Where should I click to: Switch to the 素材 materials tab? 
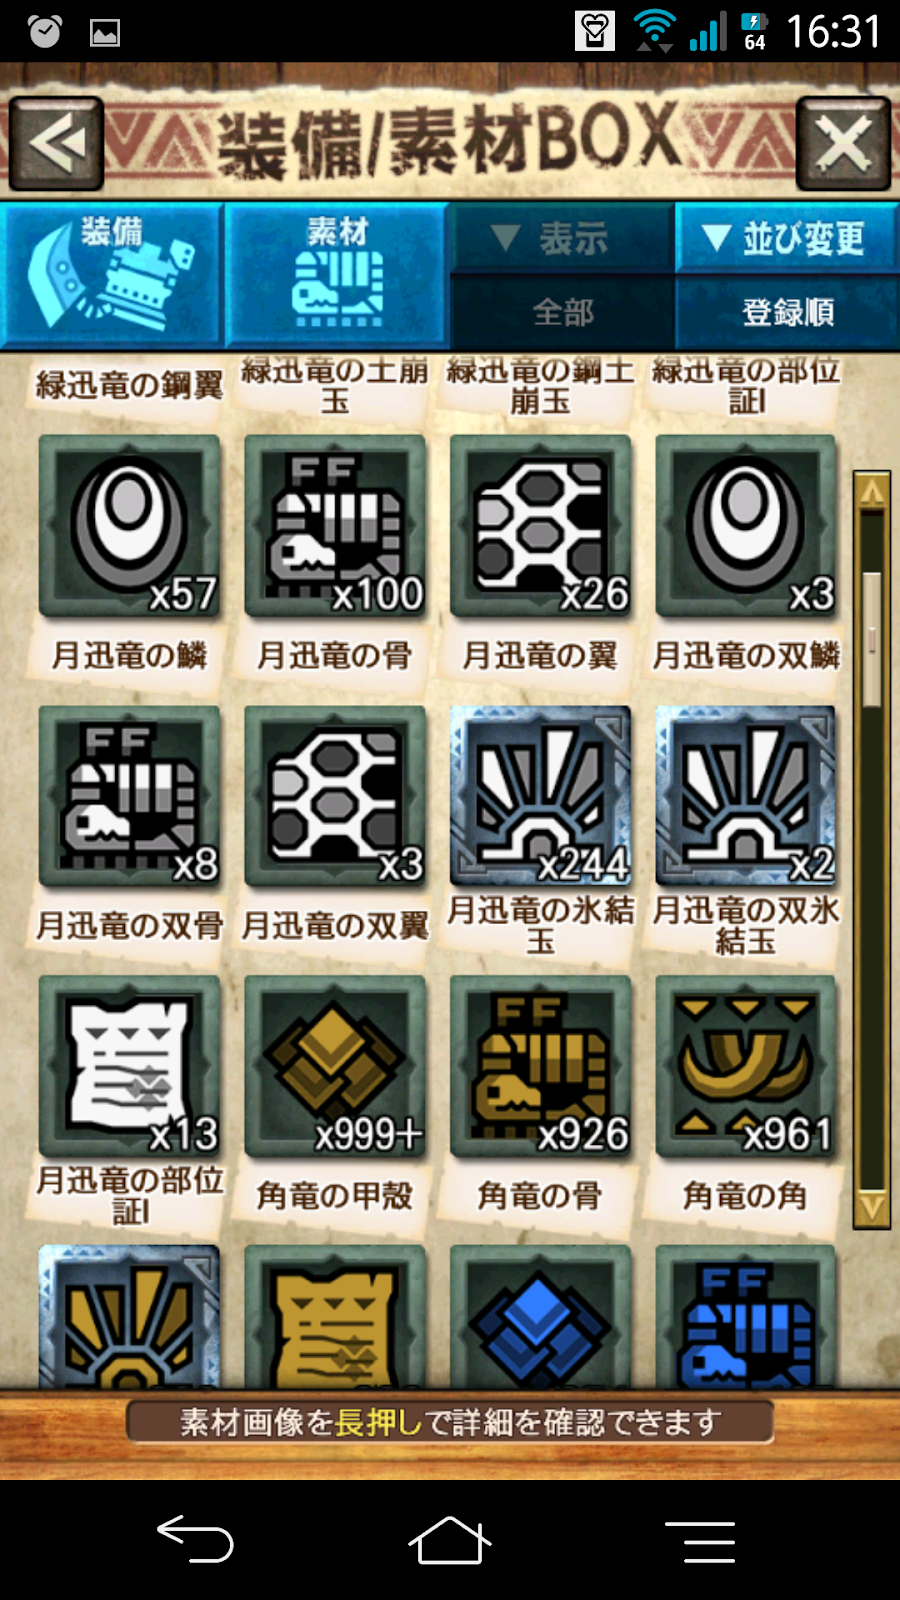(337, 276)
